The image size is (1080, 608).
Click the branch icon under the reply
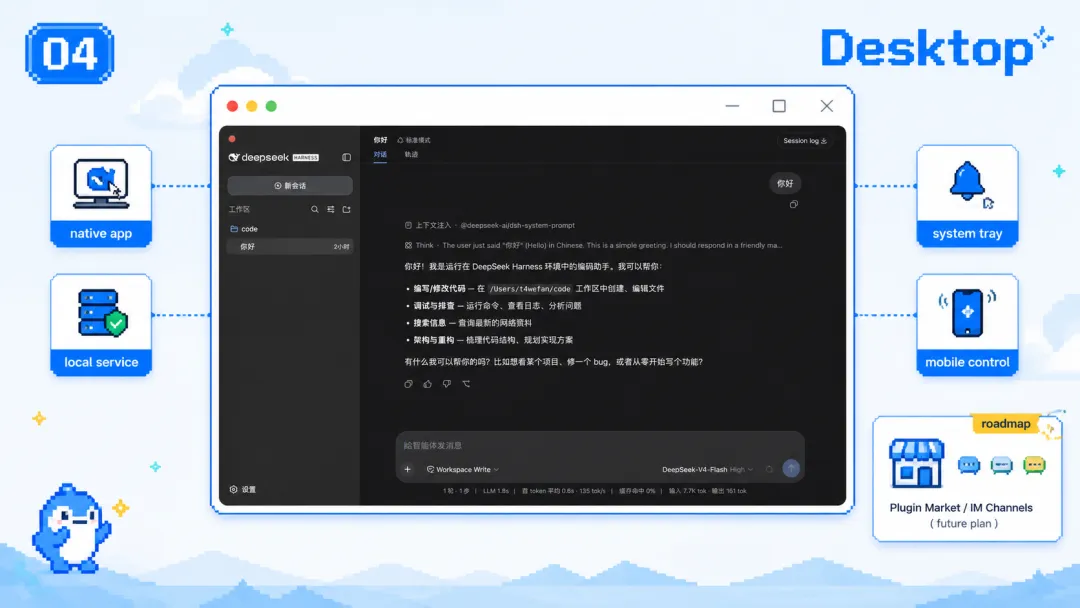(x=466, y=384)
